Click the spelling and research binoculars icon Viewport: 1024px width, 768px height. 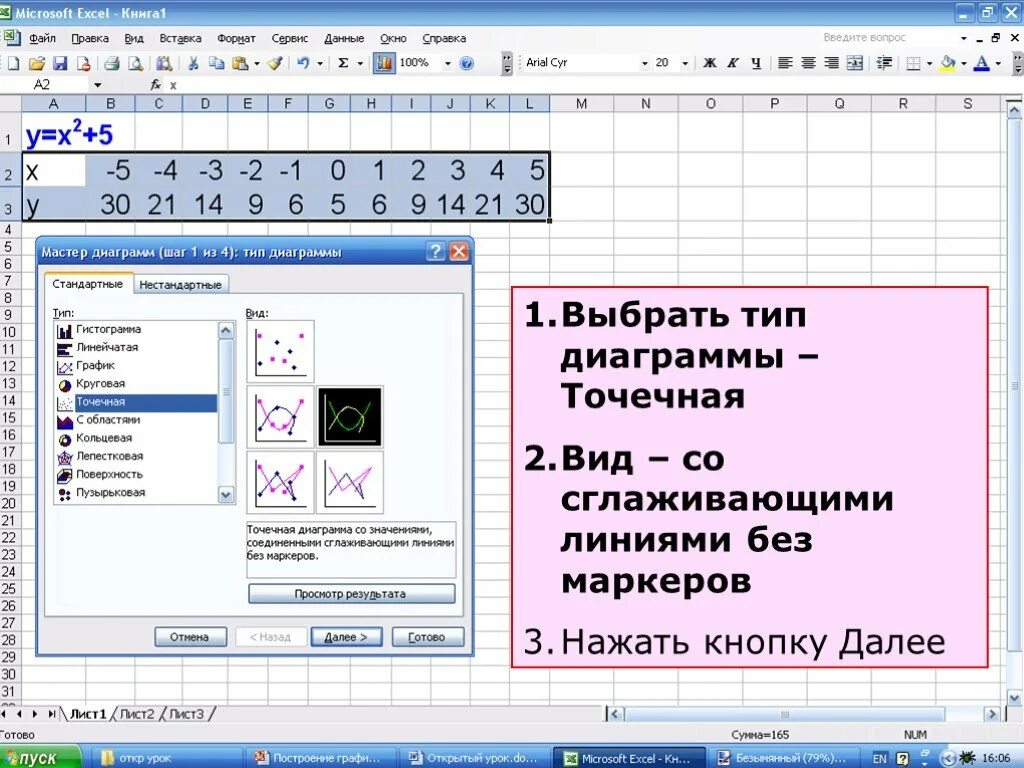point(163,63)
